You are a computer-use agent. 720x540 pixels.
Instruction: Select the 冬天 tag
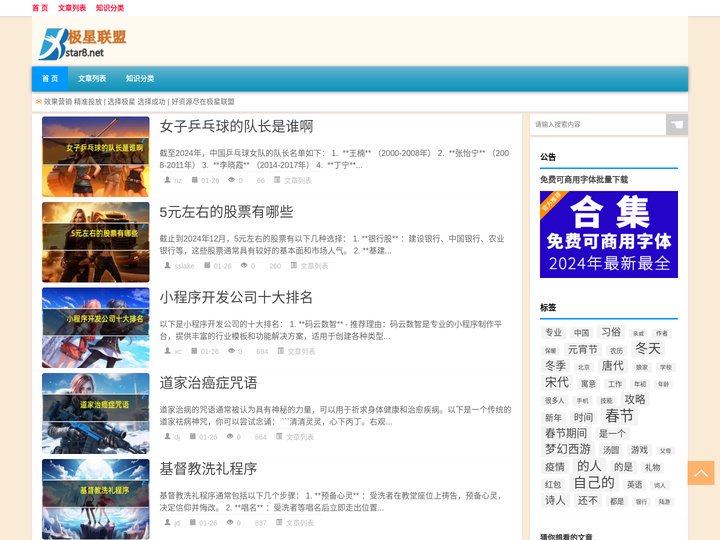[x=647, y=348]
